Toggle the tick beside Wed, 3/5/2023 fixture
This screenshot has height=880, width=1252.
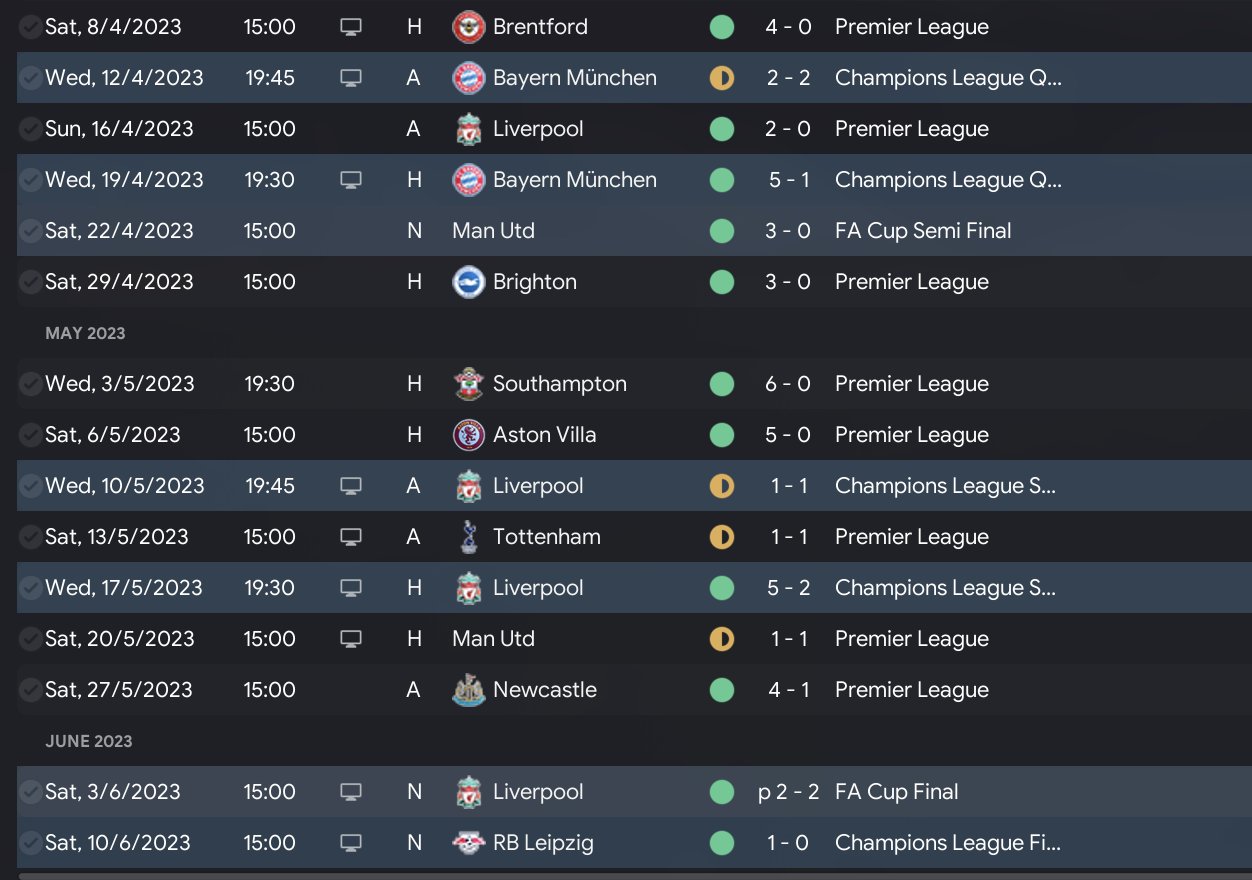(x=31, y=384)
